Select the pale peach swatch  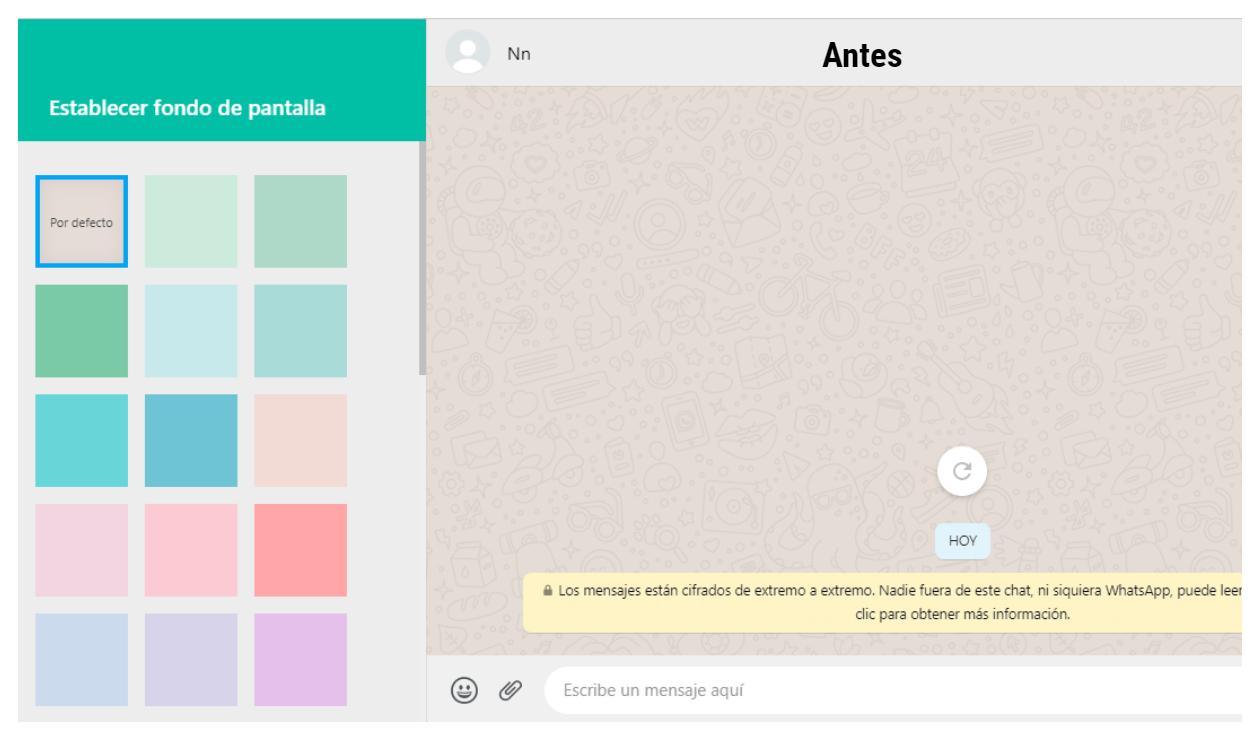pyautogui.click(x=300, y=440)
